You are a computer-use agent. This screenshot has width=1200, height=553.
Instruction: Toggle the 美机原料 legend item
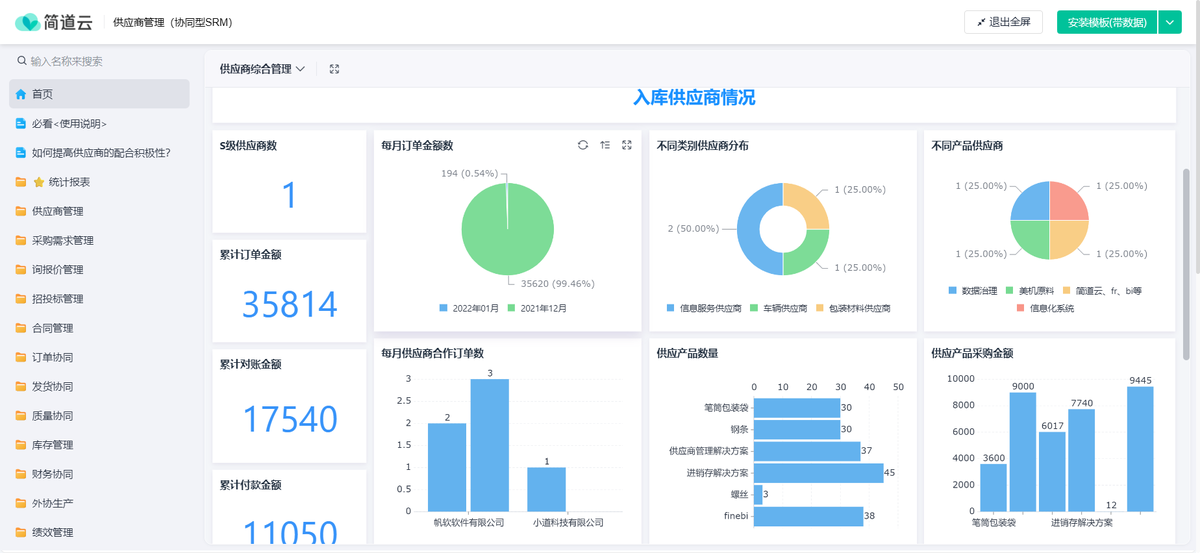1030,290
